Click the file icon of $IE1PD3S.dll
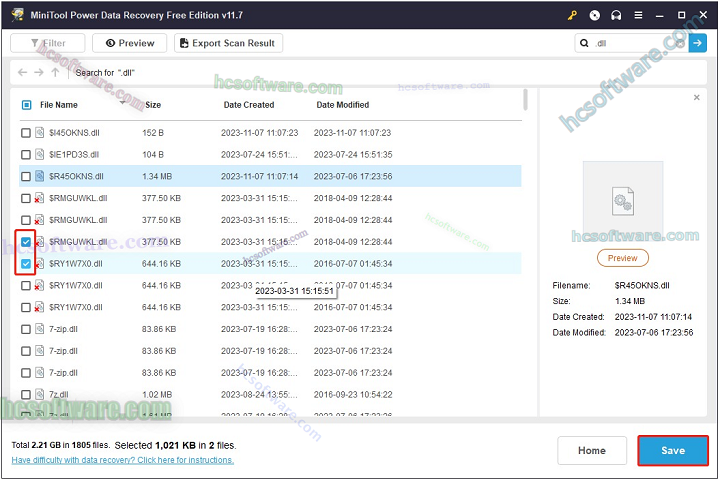The height and width of the screenshot is (480, 720). pyautogui.click(x=40, y=154)
